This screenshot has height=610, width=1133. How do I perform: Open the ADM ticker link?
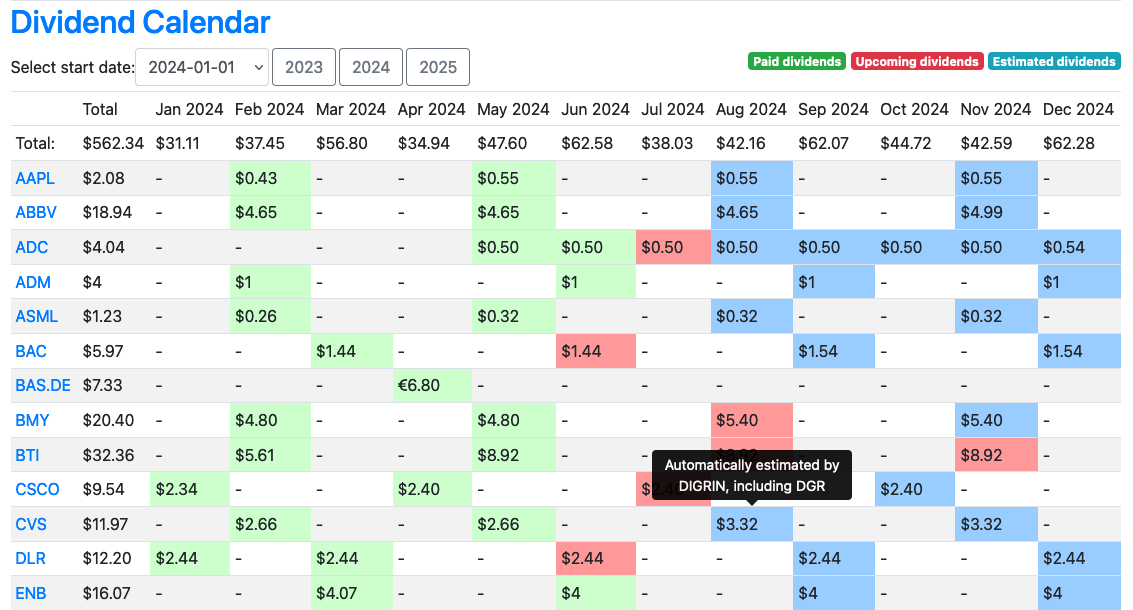coord(33,282)
